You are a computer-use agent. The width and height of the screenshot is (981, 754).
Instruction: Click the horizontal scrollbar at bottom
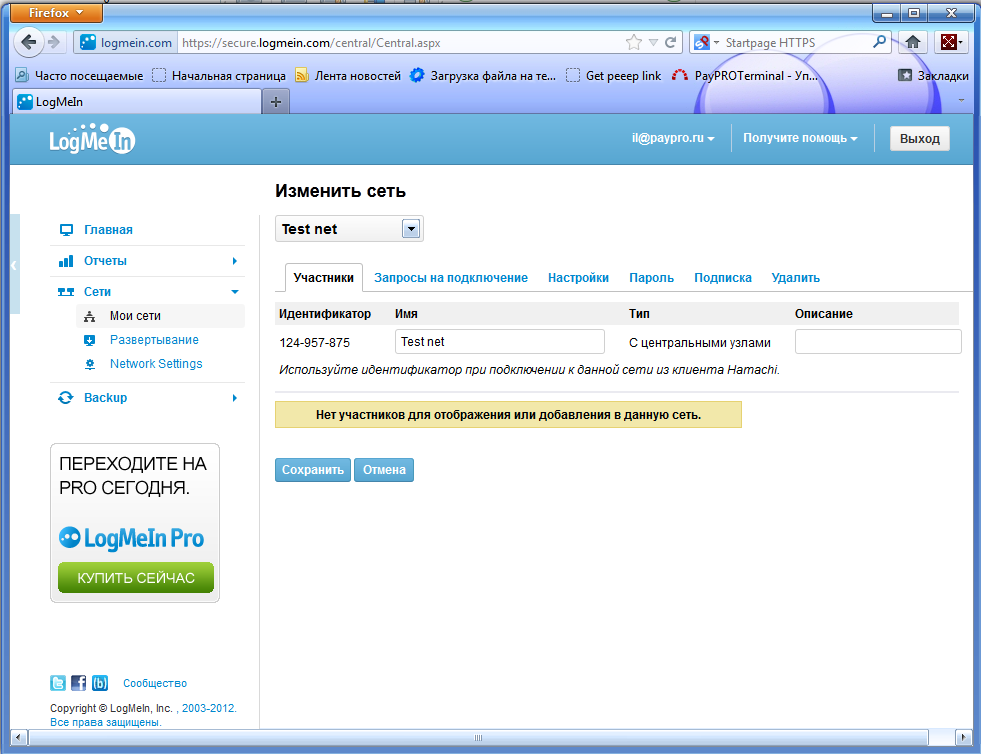[x=478, y=738]
